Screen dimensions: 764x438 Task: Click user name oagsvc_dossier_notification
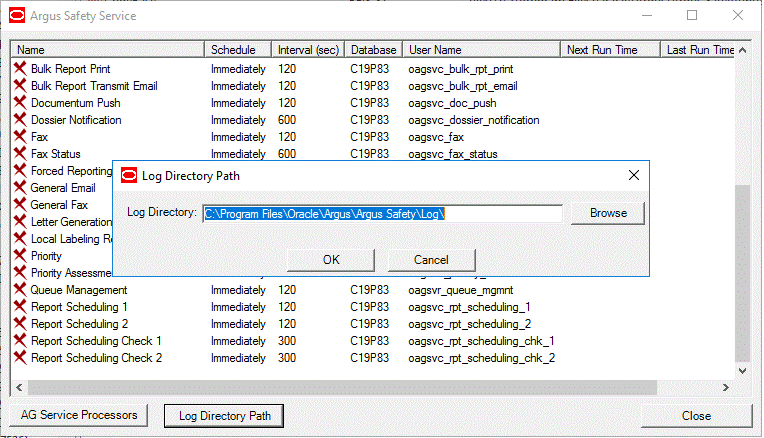click(x=474, y=120)
